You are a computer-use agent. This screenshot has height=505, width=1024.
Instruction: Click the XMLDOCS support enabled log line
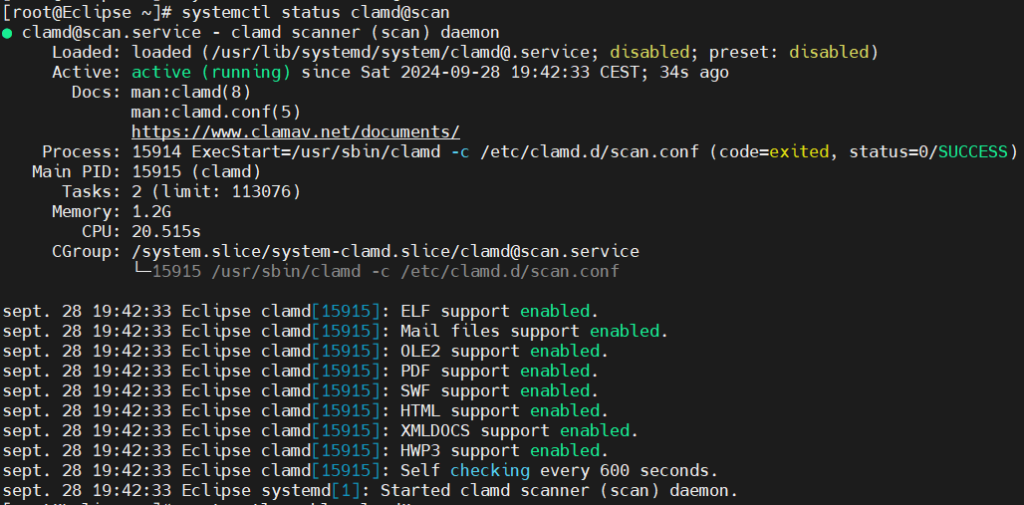[x=320, y=431]
